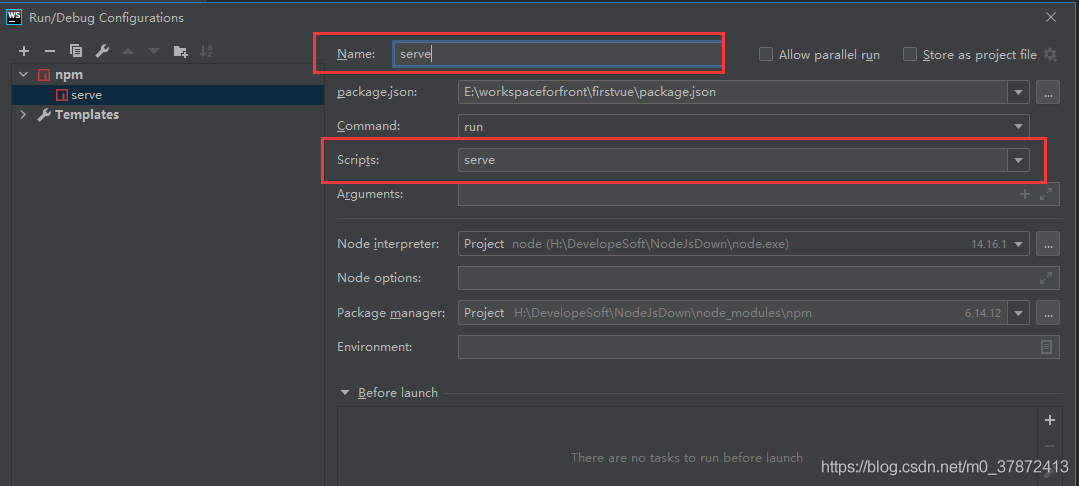Collapse the Before launch section
The image size is (1079, 486).
[x=345, y=393]
